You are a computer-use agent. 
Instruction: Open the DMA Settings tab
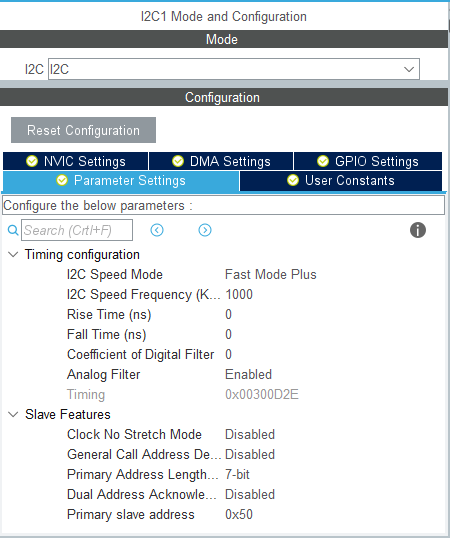coord(221,161)
